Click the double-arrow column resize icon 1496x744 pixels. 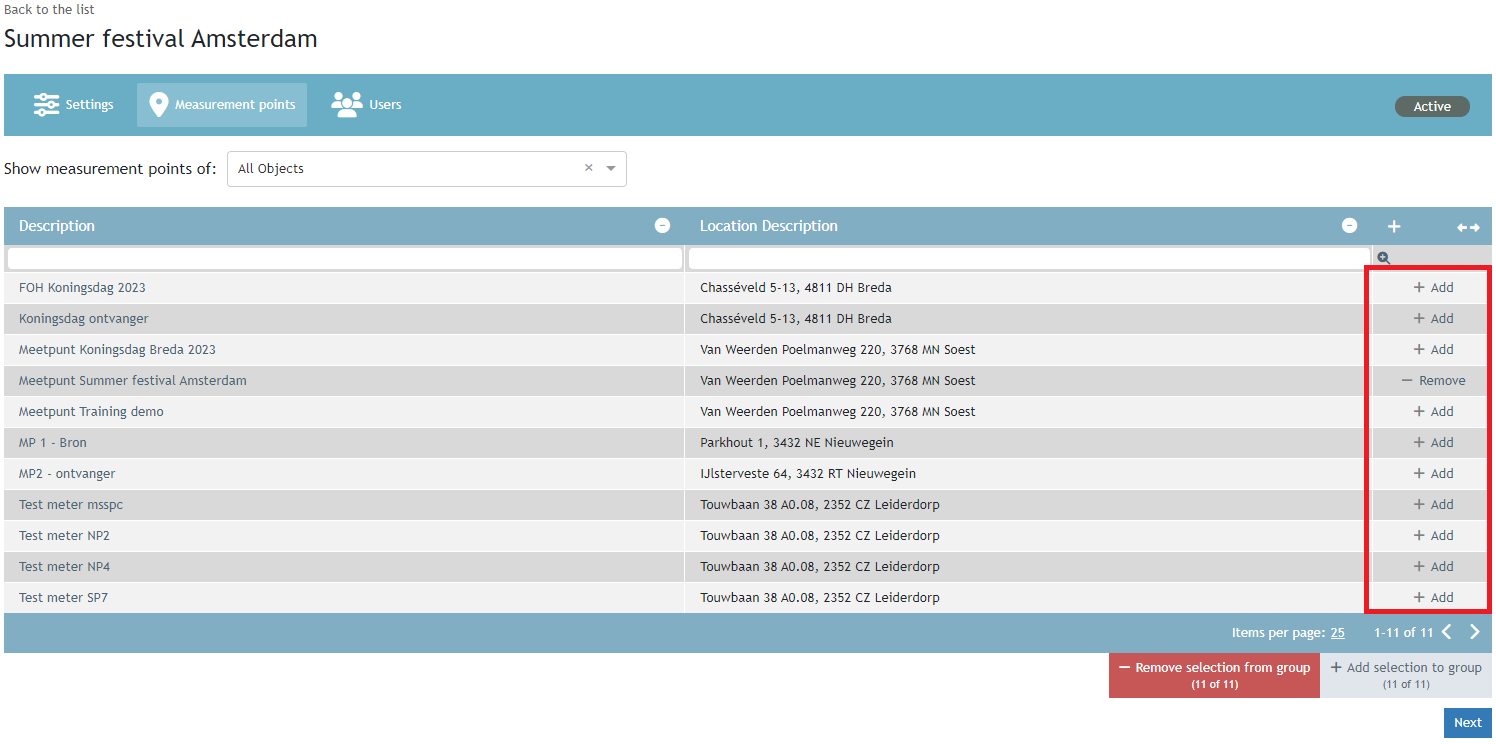(x=1467, y=227)
